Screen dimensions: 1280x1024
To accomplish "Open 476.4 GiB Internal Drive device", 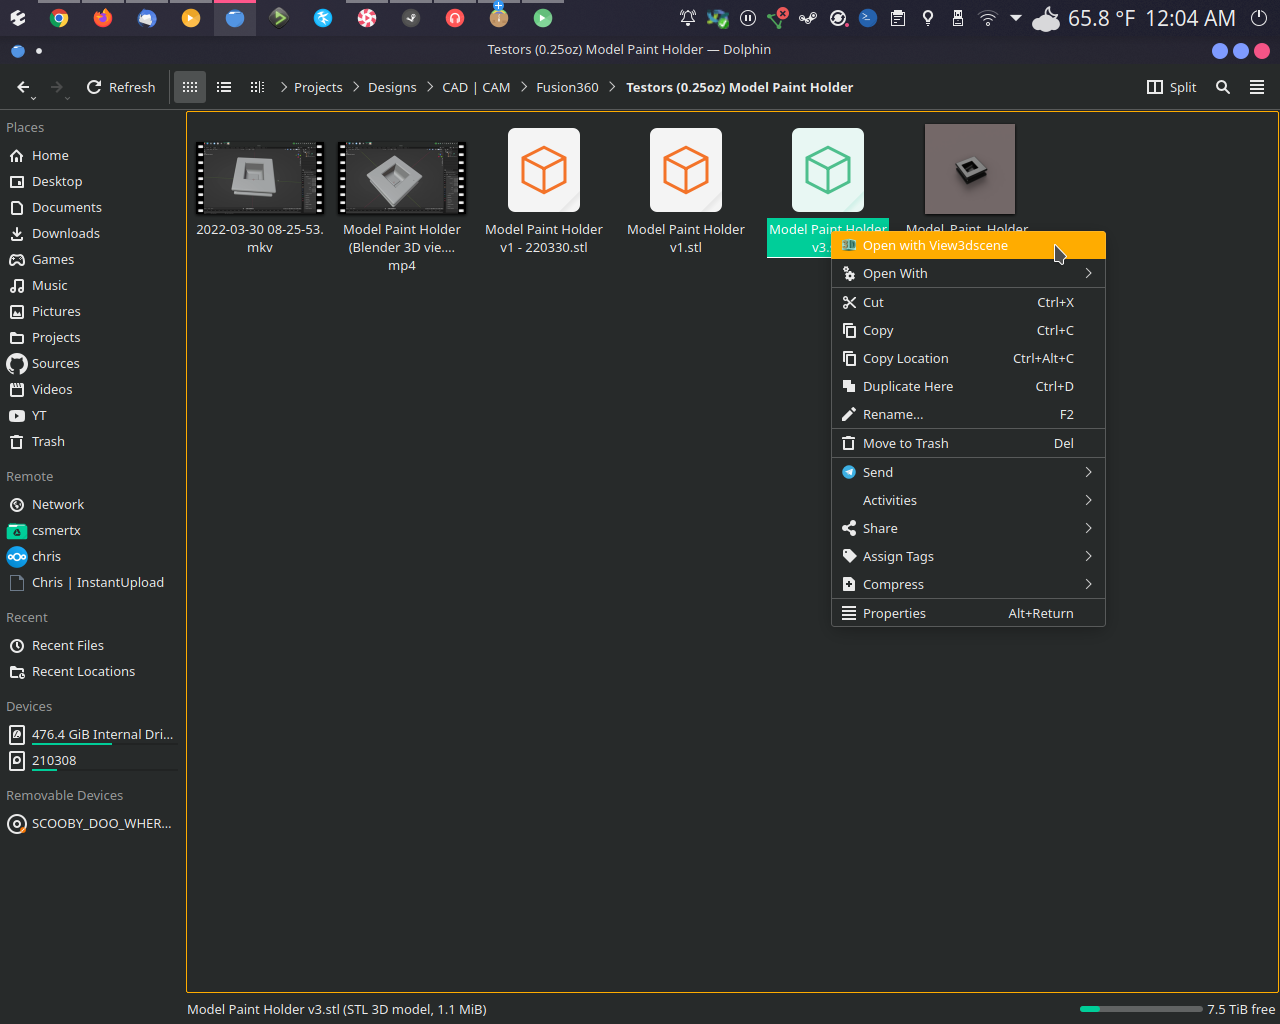I will (x=92, y=735).
